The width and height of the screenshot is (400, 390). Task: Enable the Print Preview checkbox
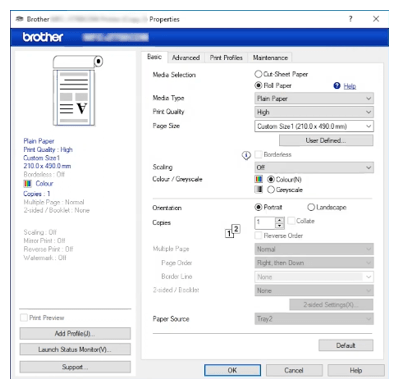(24, 318)
